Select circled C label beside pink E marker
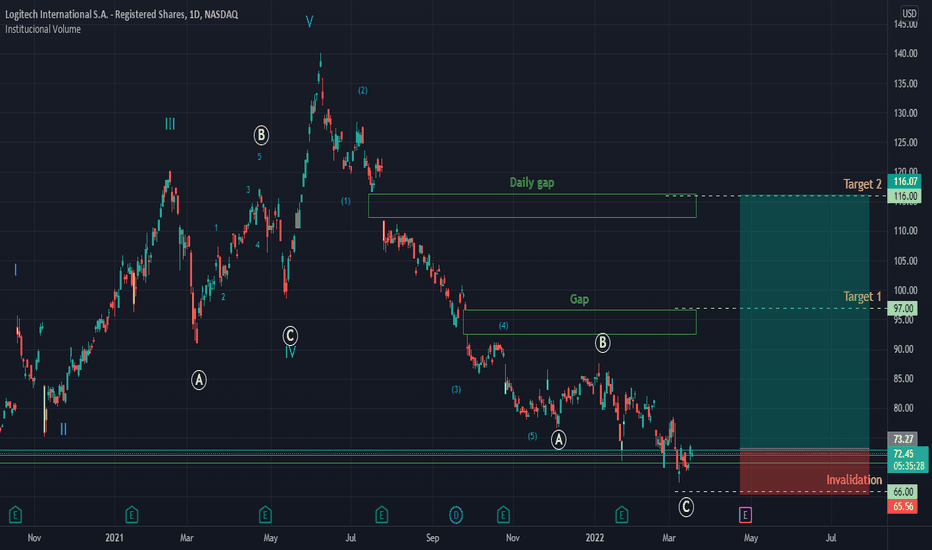 point(687,507)
